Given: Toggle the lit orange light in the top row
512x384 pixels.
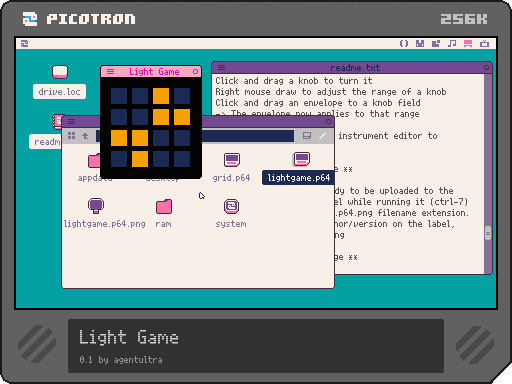Looking at the screenshot, I should [161, 96].
